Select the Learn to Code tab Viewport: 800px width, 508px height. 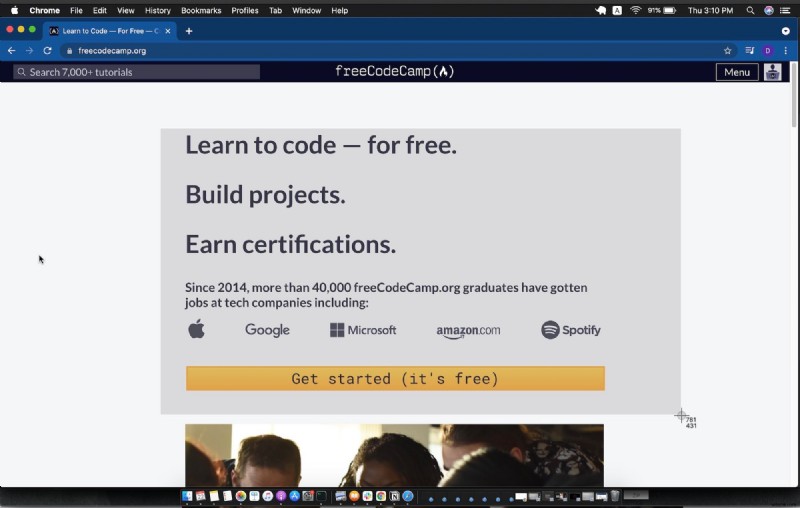coord(110,31)
